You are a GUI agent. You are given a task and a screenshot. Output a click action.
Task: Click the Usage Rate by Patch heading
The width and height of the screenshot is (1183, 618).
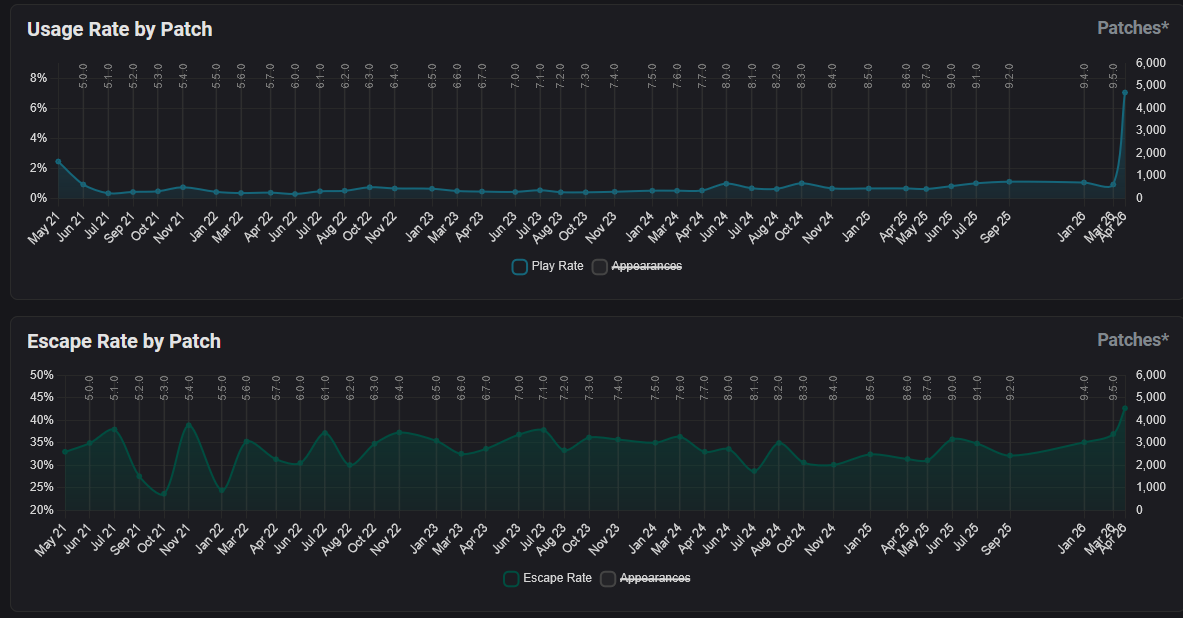click(x=120, y=29)
